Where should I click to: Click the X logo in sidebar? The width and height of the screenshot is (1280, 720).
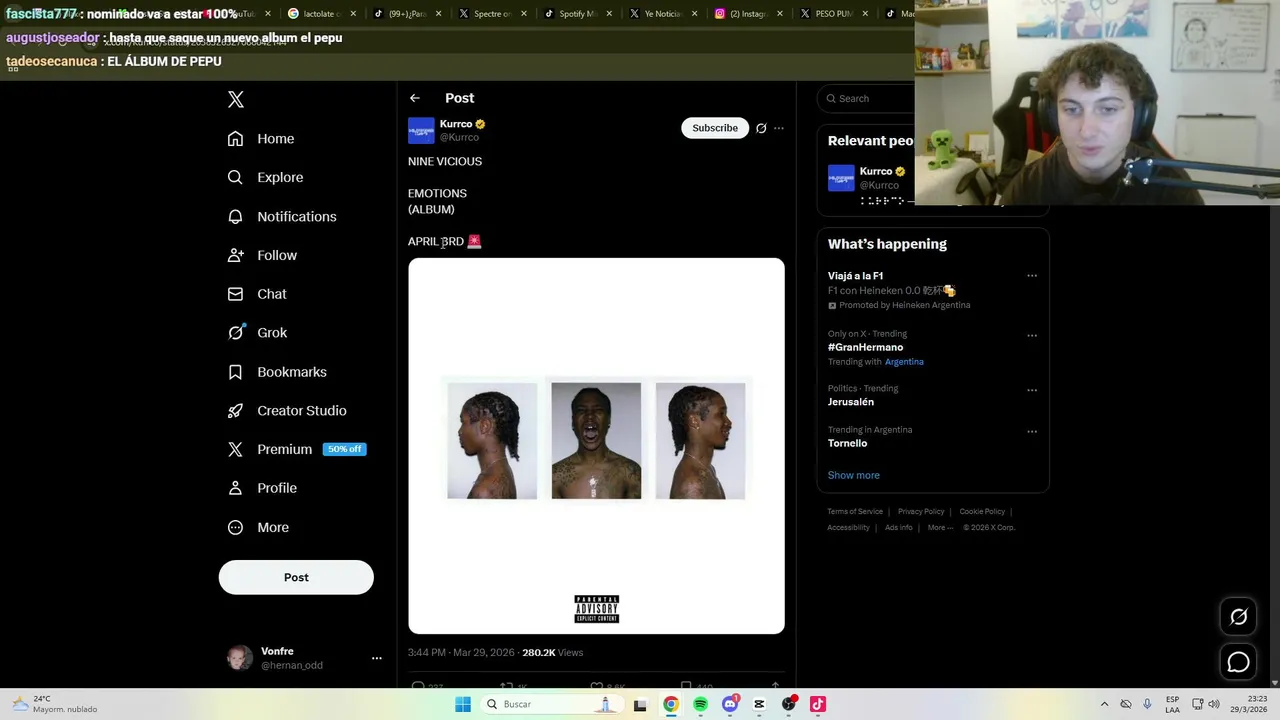(x=236, y=99)
